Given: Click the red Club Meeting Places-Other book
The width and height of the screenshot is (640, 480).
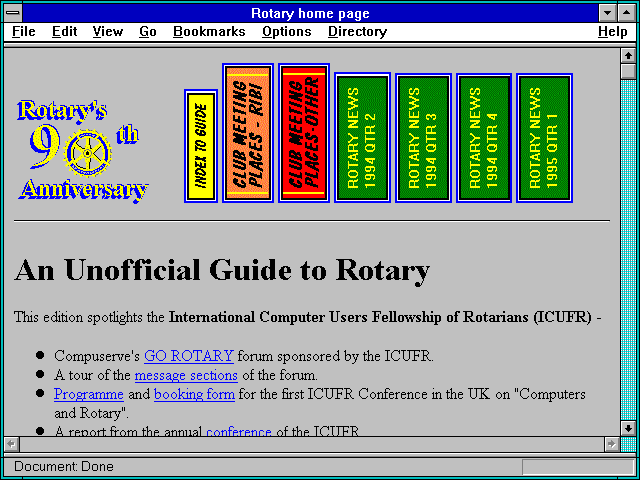Looking at the screenshot, I should tap(304, 133).
